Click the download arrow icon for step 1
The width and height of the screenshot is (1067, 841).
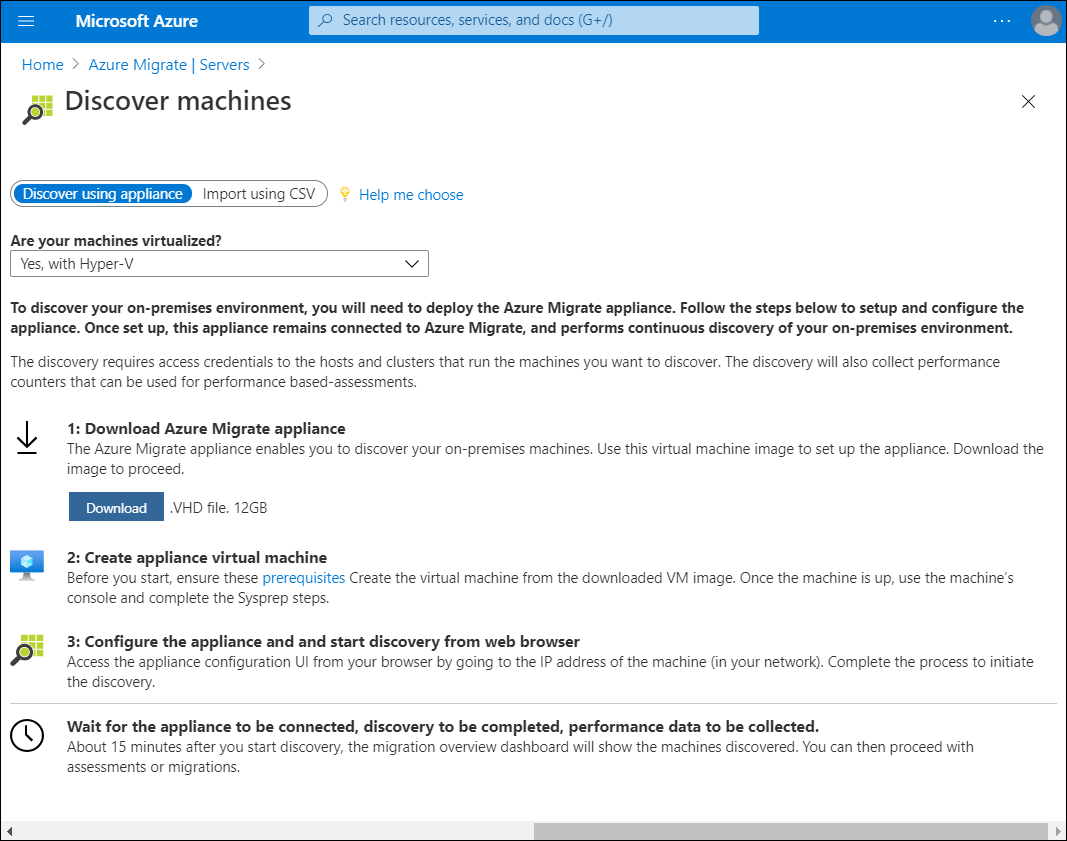[x=27, y=438]
